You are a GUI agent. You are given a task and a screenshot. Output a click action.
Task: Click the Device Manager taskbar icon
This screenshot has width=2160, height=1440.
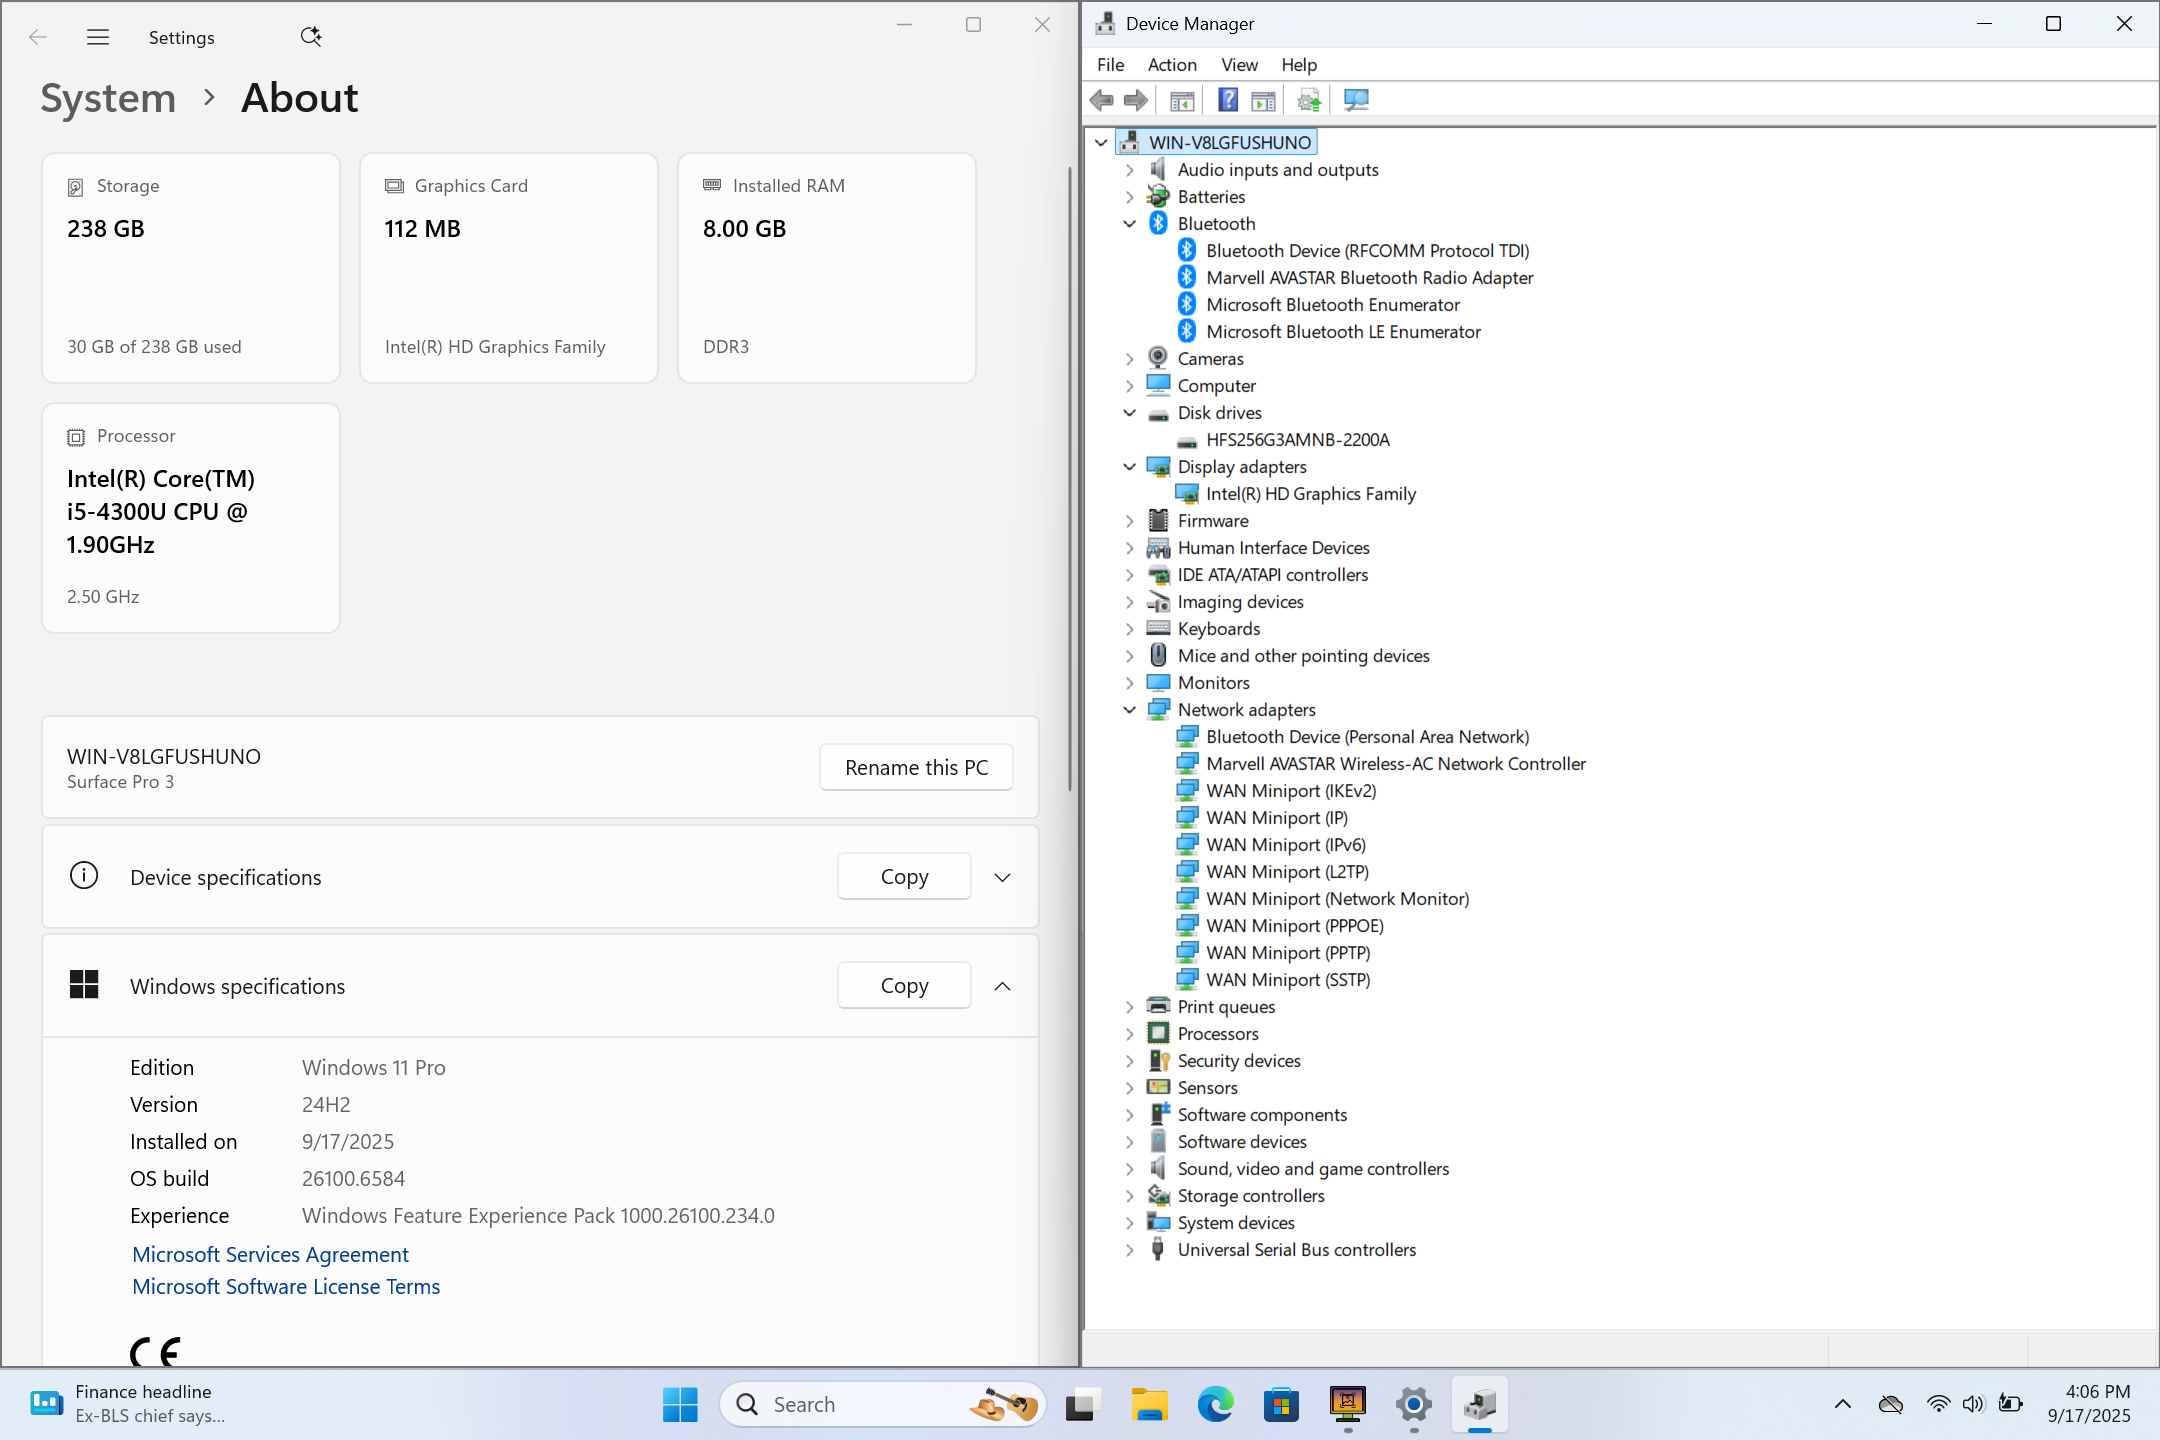point(1480,1404)
